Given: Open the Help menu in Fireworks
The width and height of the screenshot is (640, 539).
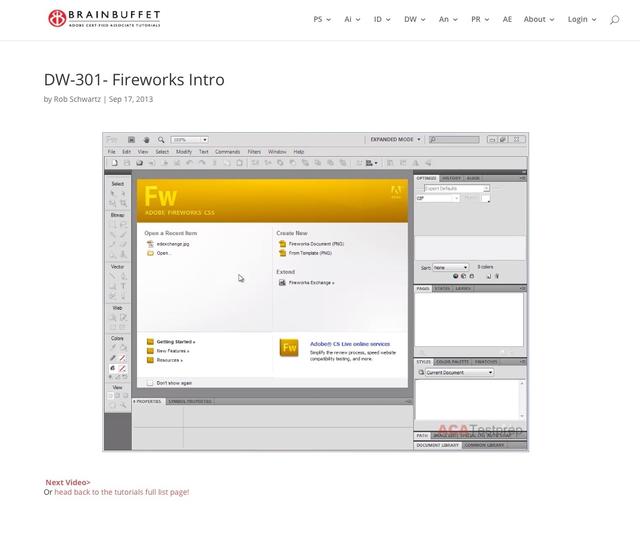Looking at the screenshot, I should [299, 152].
